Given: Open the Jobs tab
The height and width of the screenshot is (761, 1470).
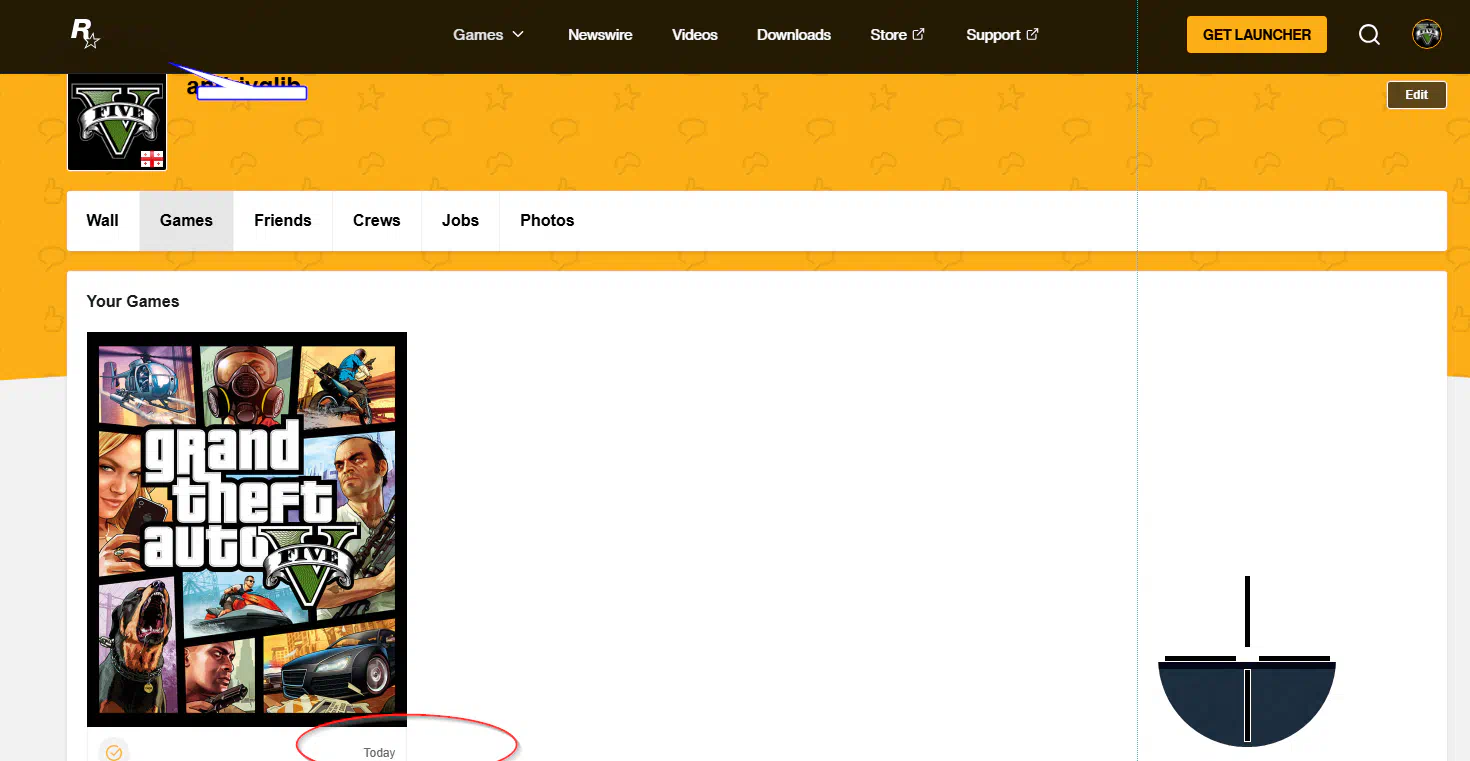Looking at the screenshot, I should pyautogui.click(x=461, y=221).
